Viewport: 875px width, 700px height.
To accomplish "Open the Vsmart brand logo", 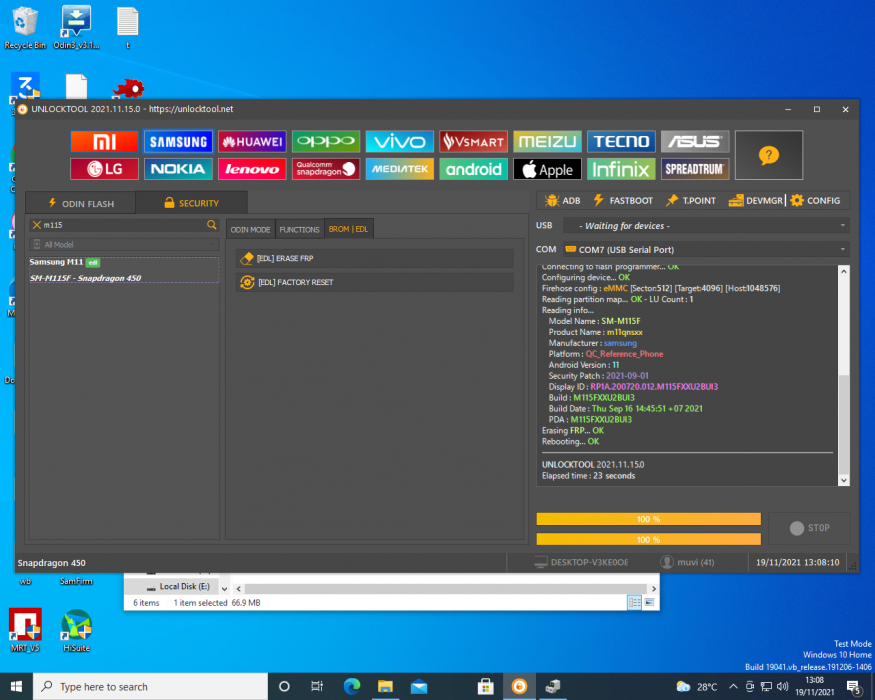I will click(x=473, y=142).
